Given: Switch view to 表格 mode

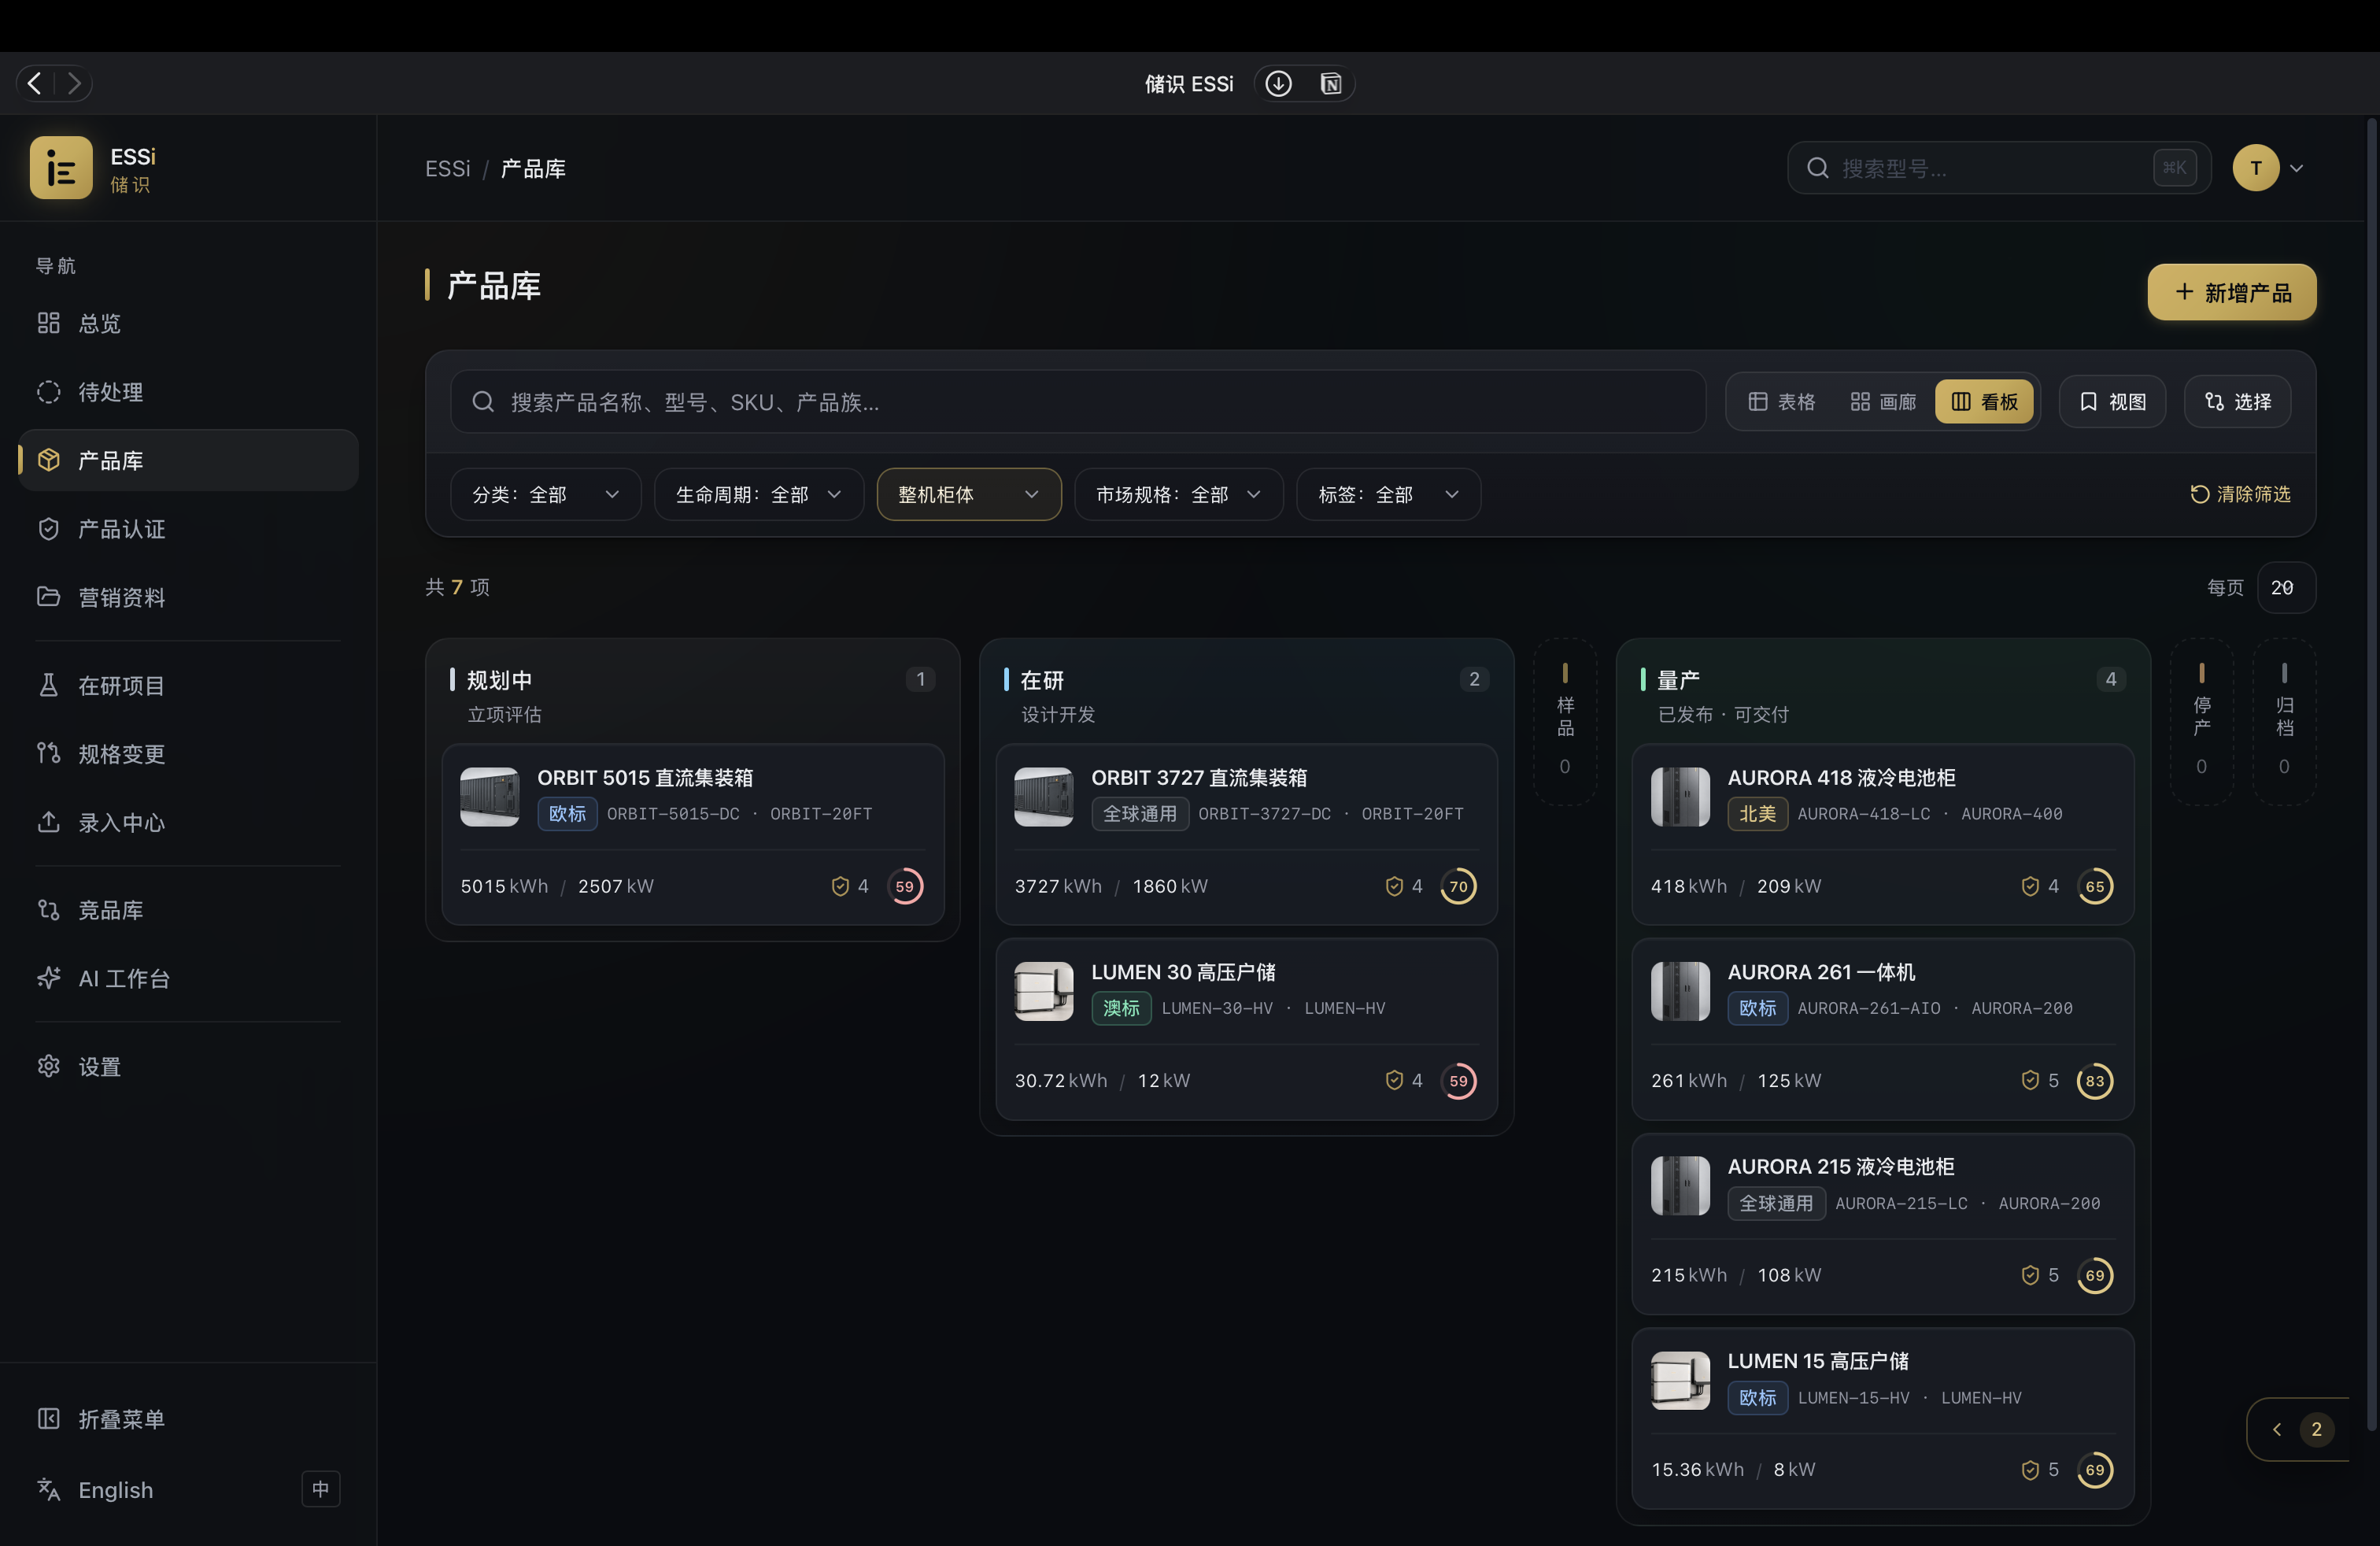Looking at the screenshot, I should 1782,402.
